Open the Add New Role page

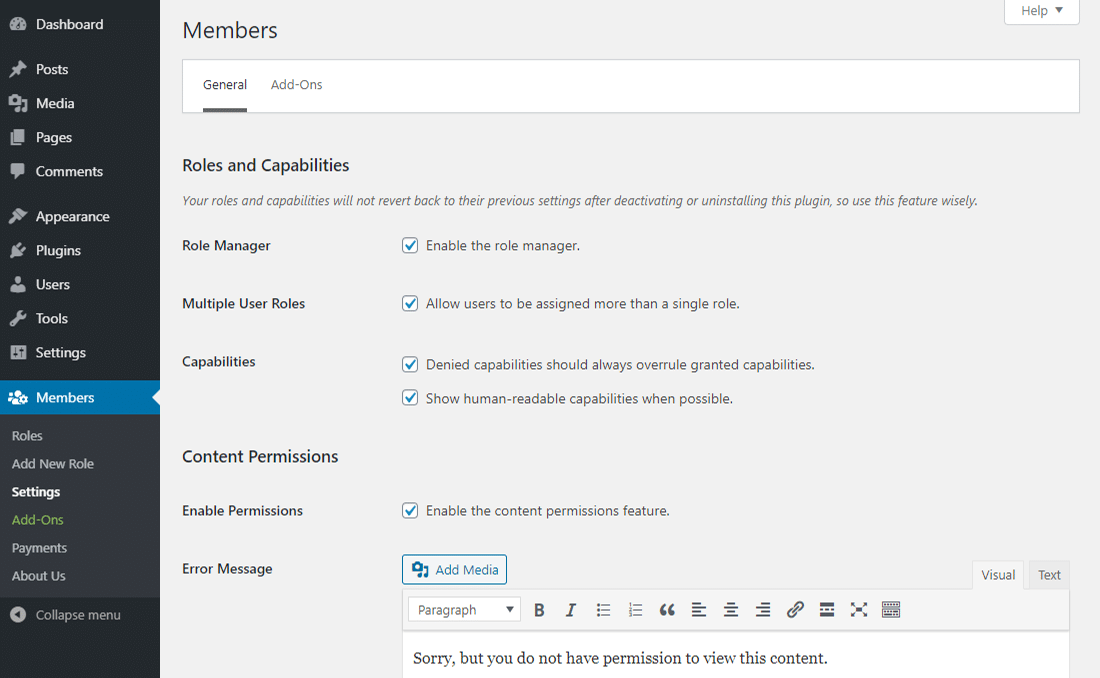52,463
